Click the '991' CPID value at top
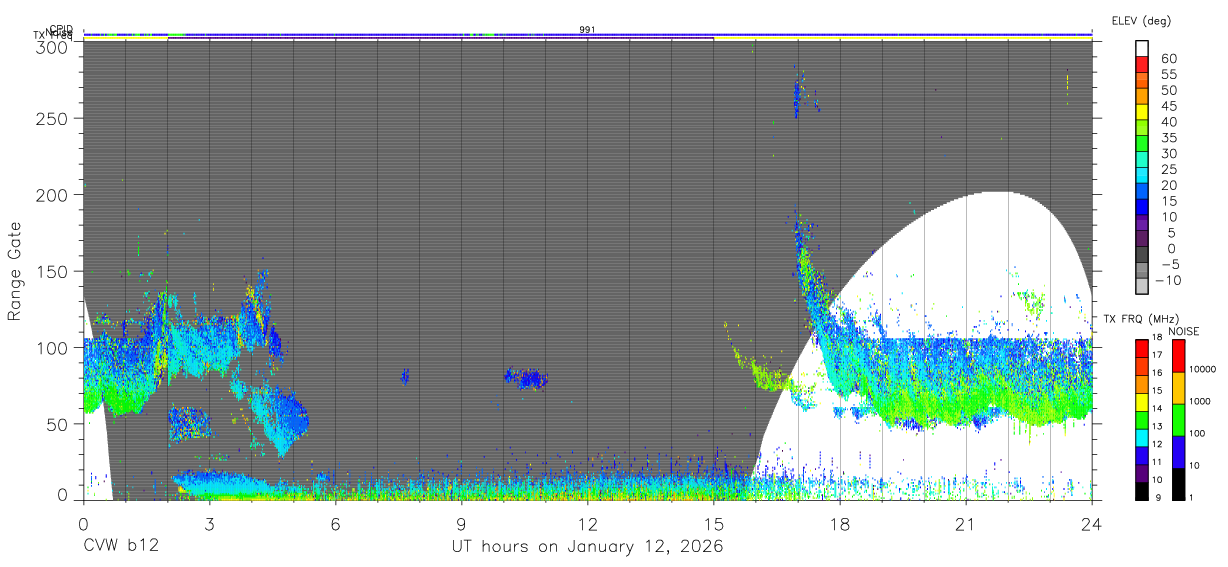The image size is (1228, 567). pos(587,30)
